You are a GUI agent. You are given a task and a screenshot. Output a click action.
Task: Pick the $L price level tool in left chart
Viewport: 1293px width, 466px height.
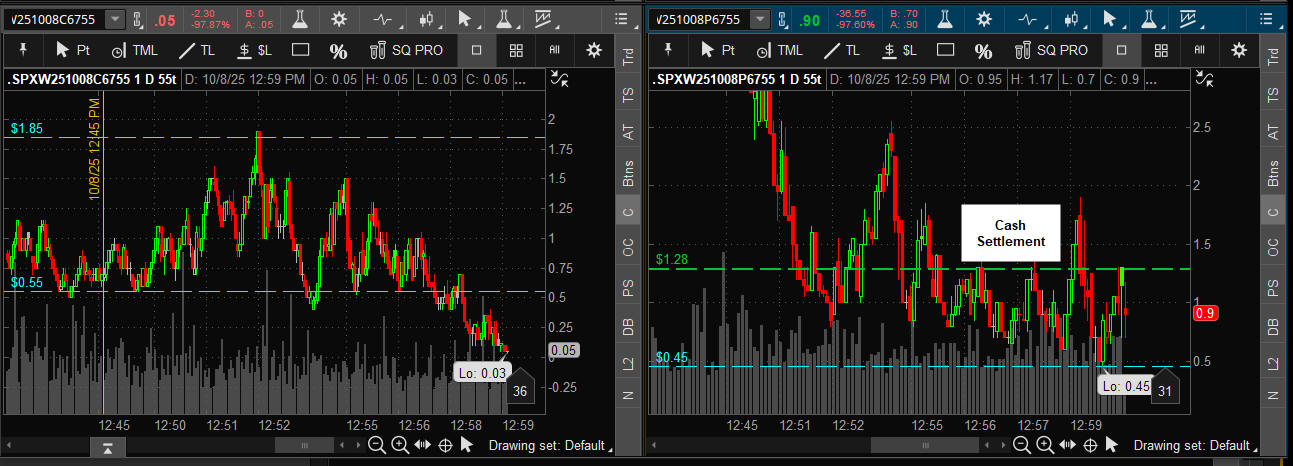click(255, 50)
